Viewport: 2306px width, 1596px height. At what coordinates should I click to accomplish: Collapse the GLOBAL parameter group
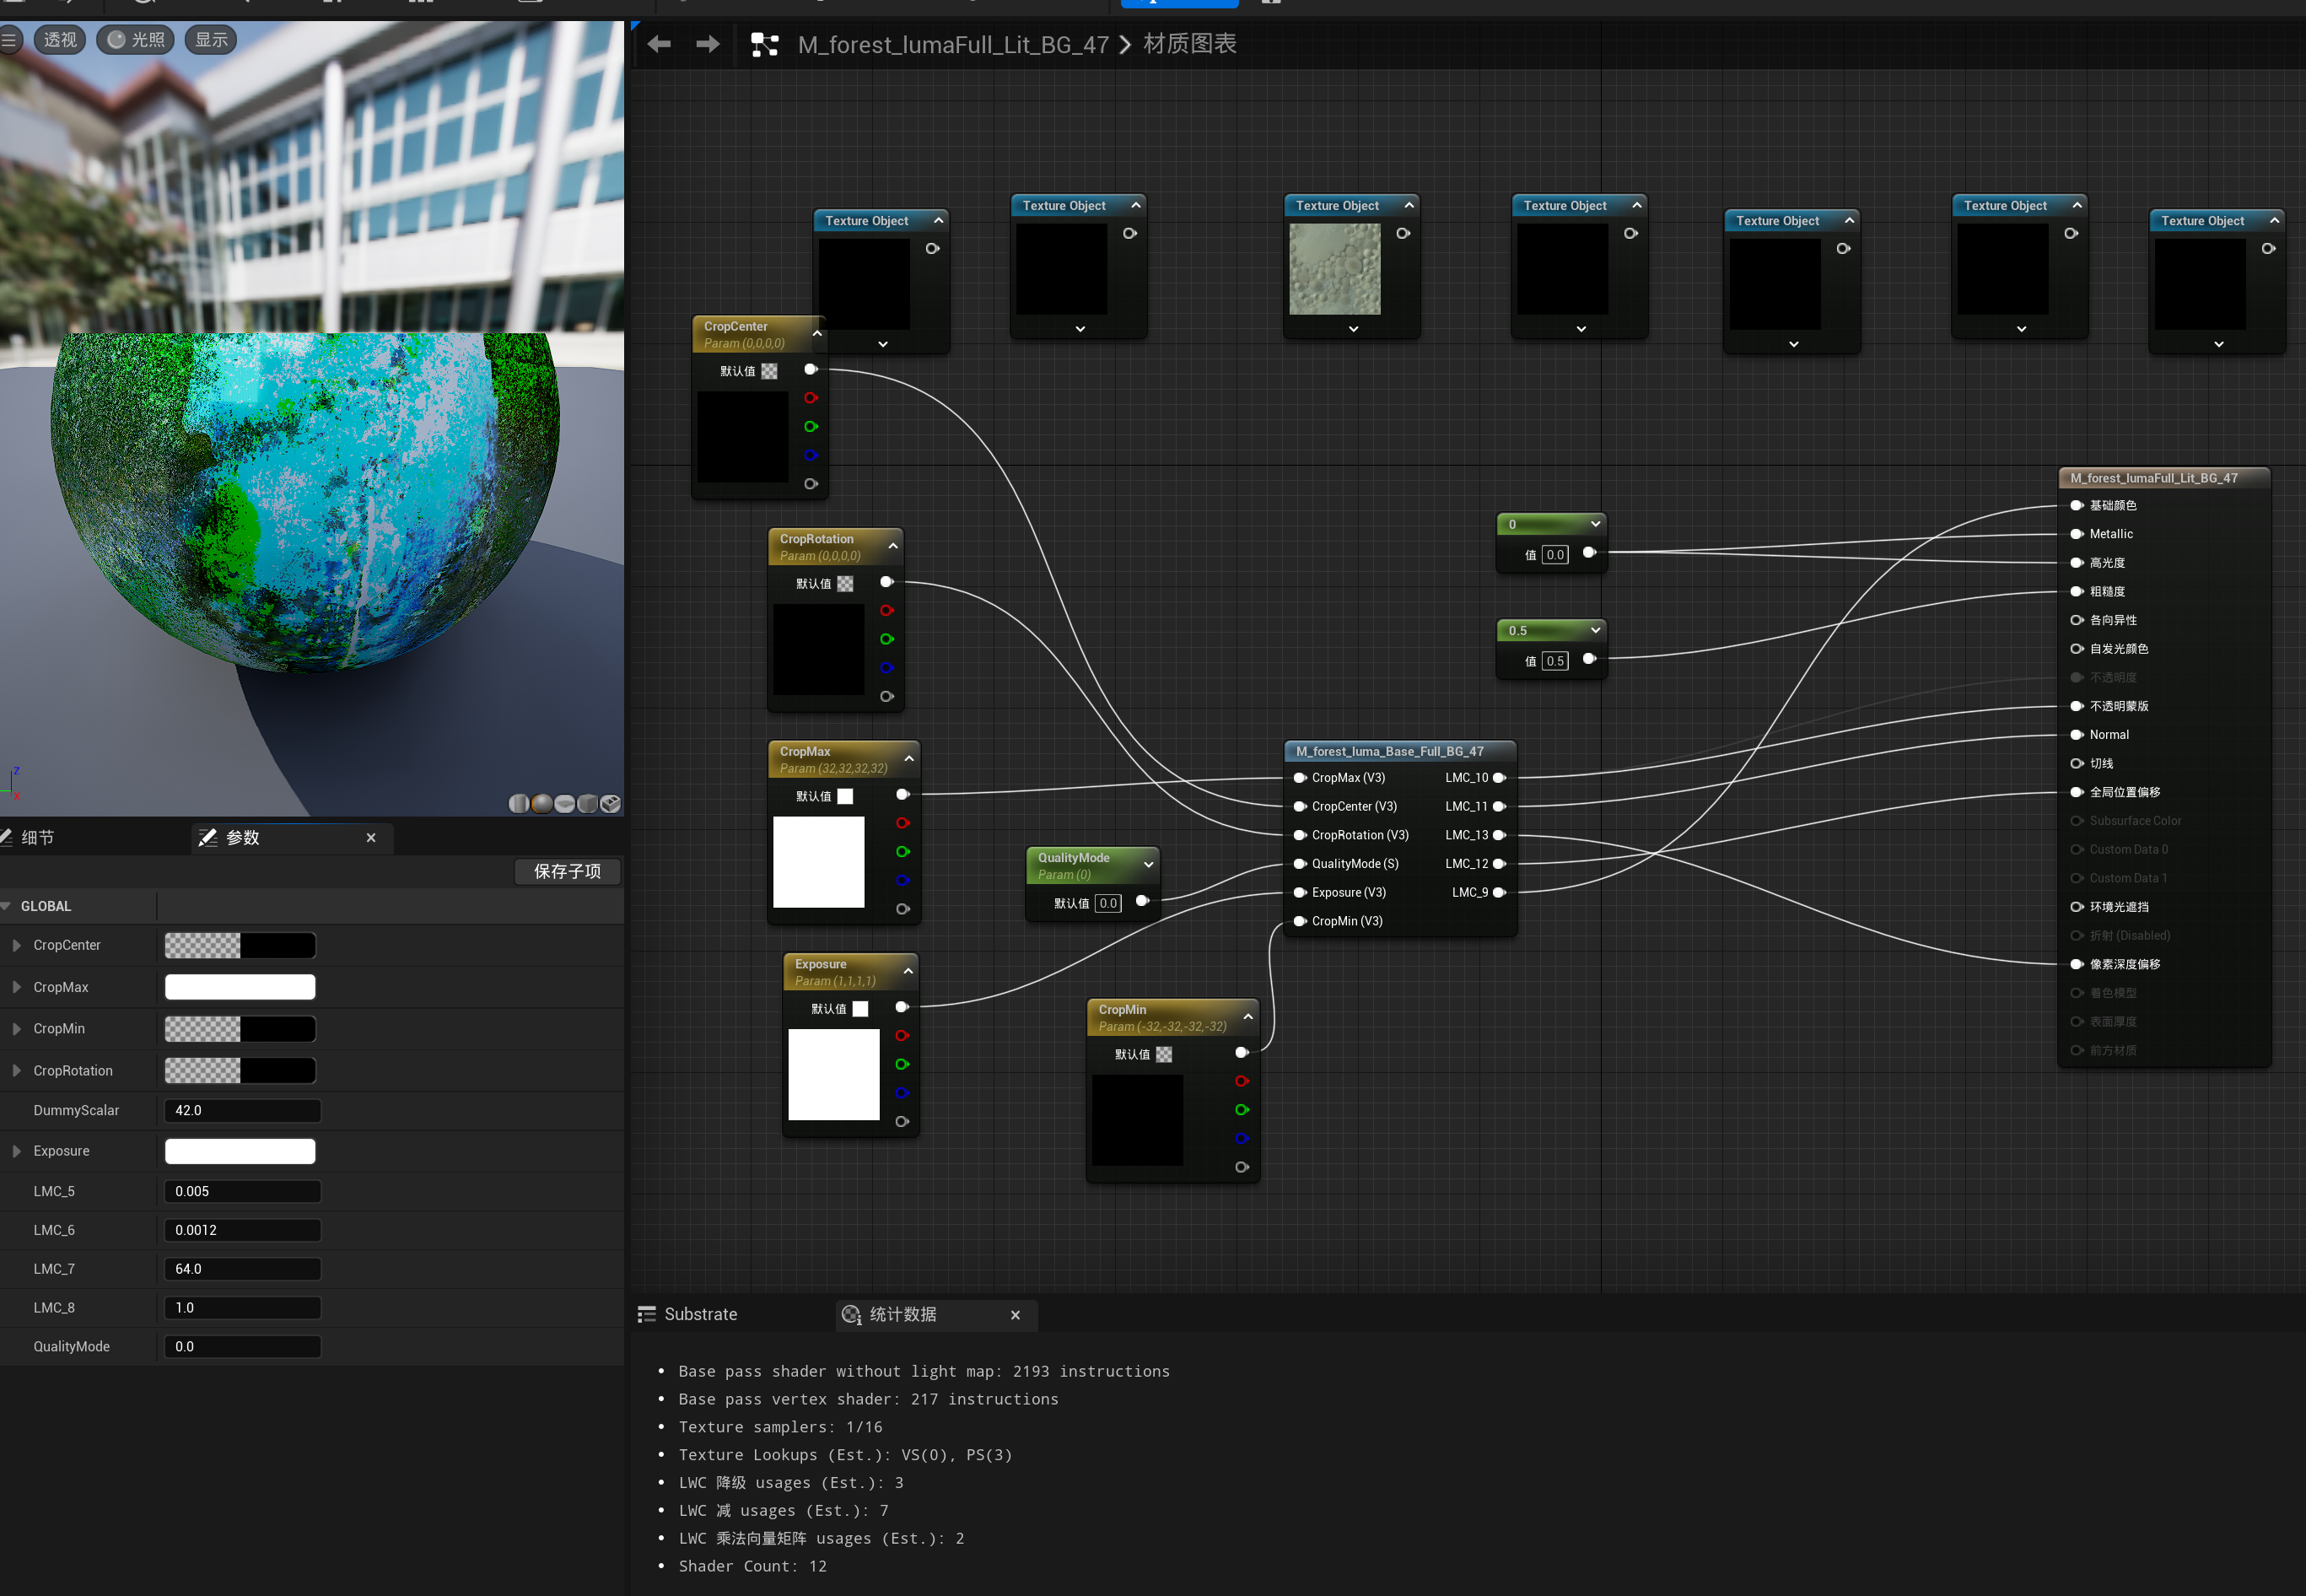pos(7,906)
